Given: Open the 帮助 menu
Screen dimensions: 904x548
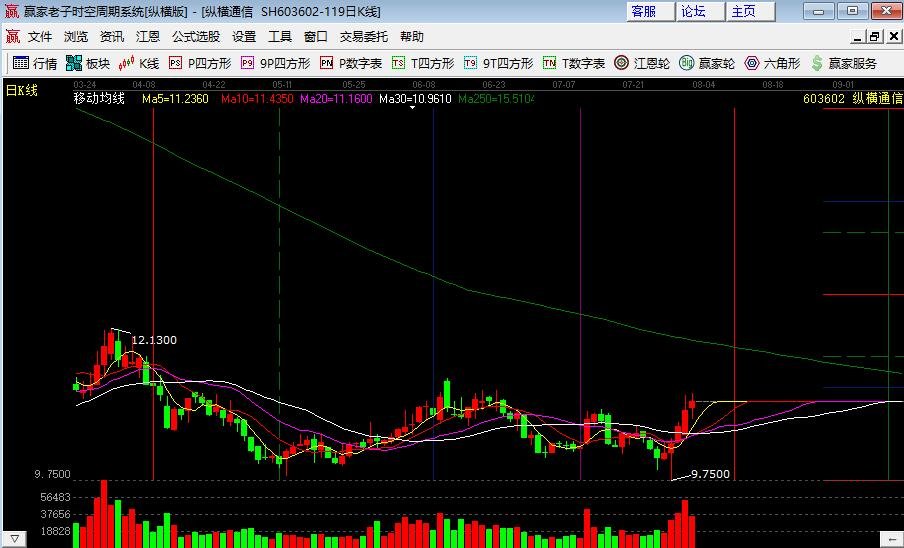Looking at the screenshot, I should coord(412,37).
